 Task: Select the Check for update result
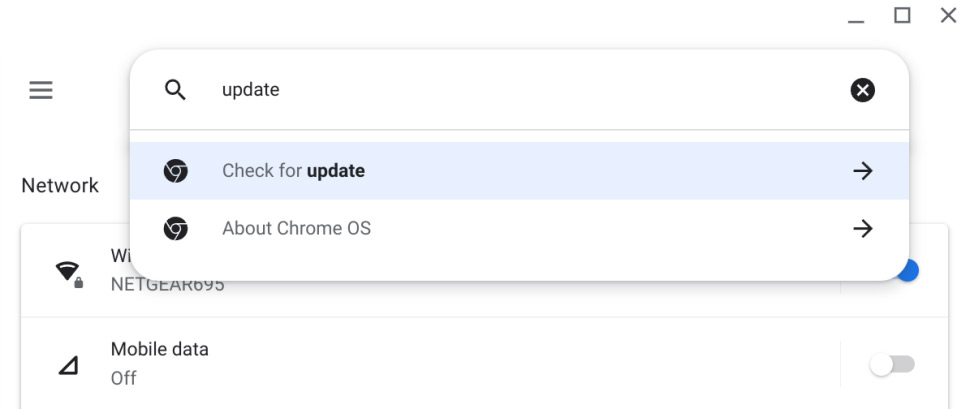coord(519,171)
